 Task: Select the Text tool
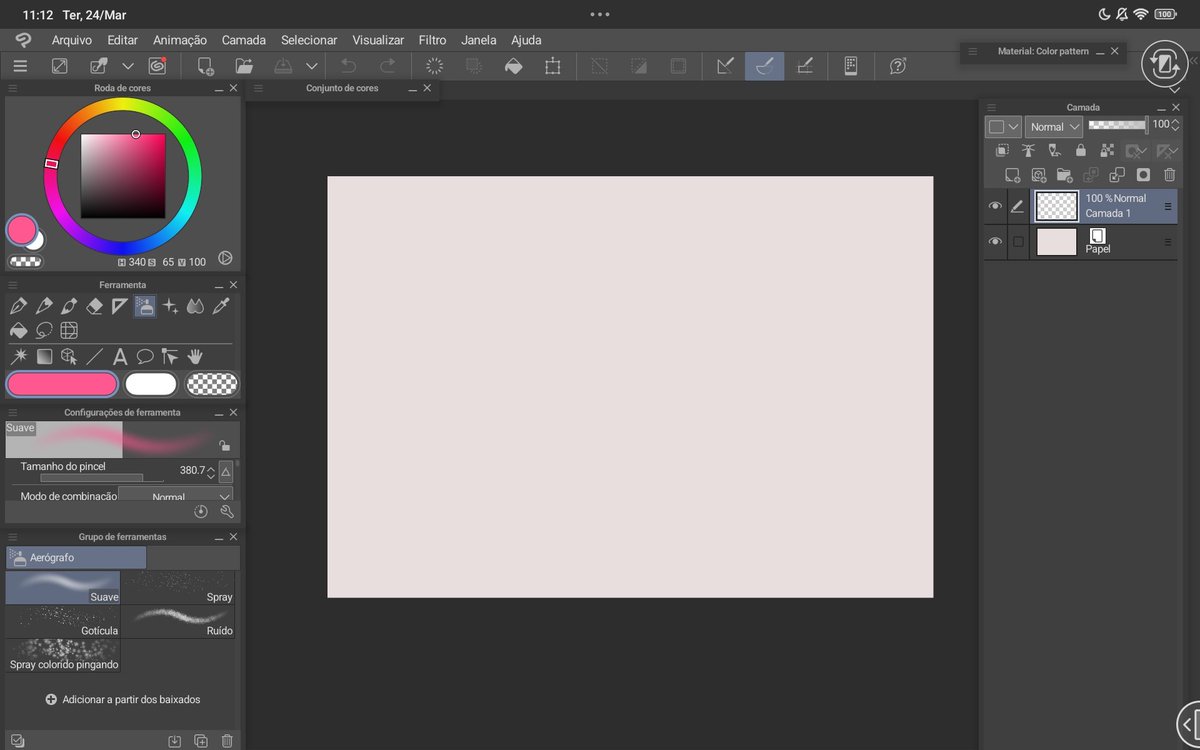pyautogui.click(x=120, y=356)
